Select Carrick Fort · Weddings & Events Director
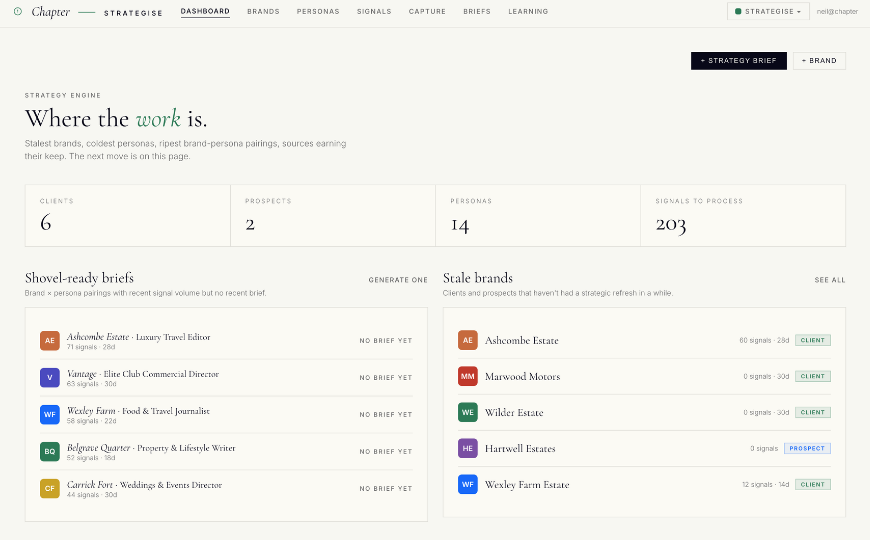870x540 pixels. (x=144, y=485)
